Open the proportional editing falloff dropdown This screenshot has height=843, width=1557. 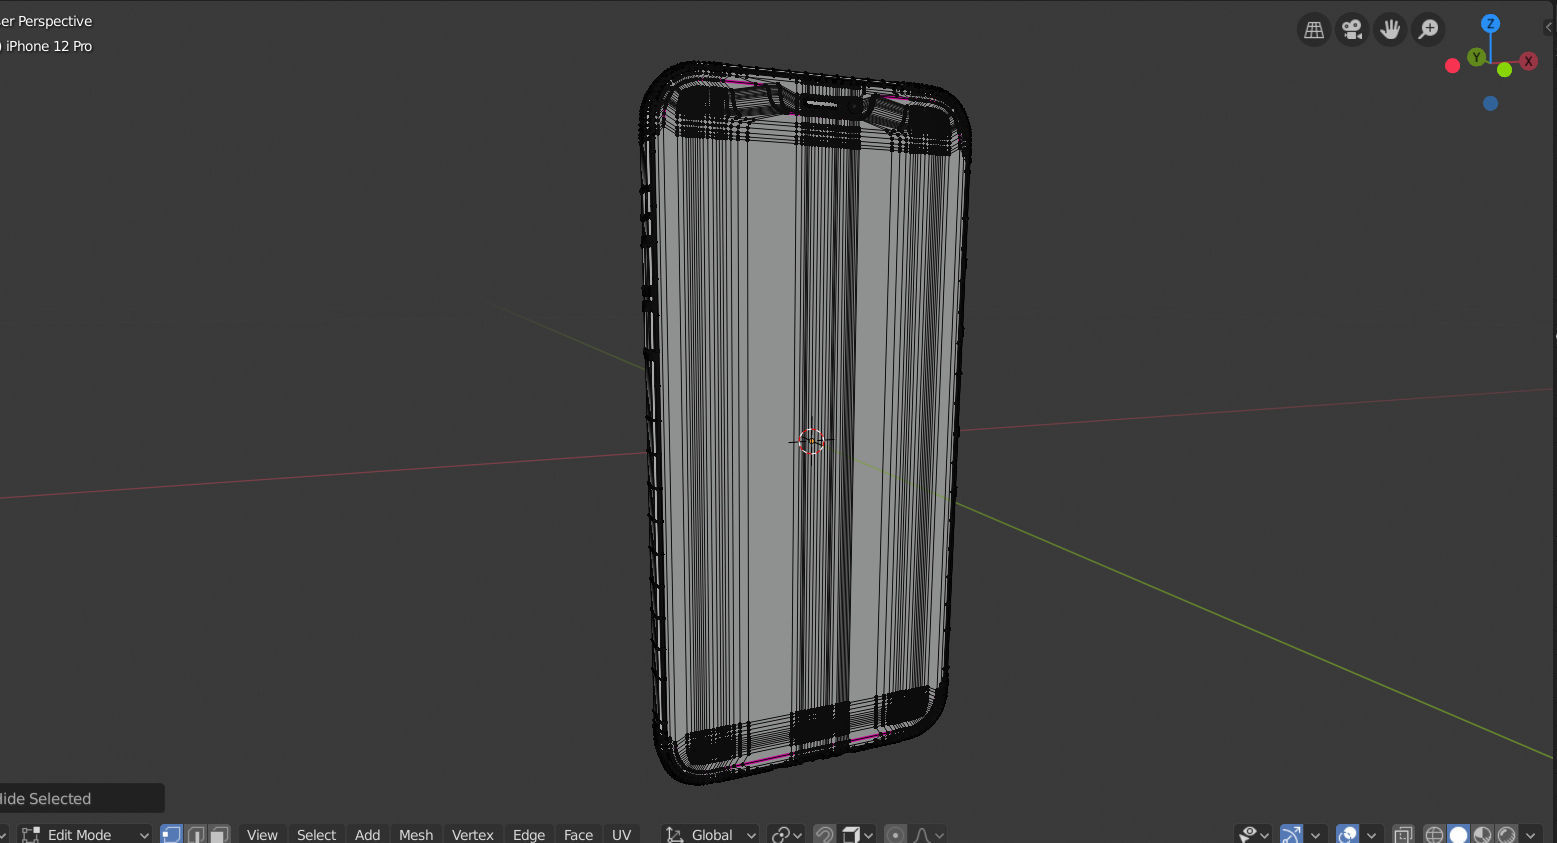click(928, 834)
